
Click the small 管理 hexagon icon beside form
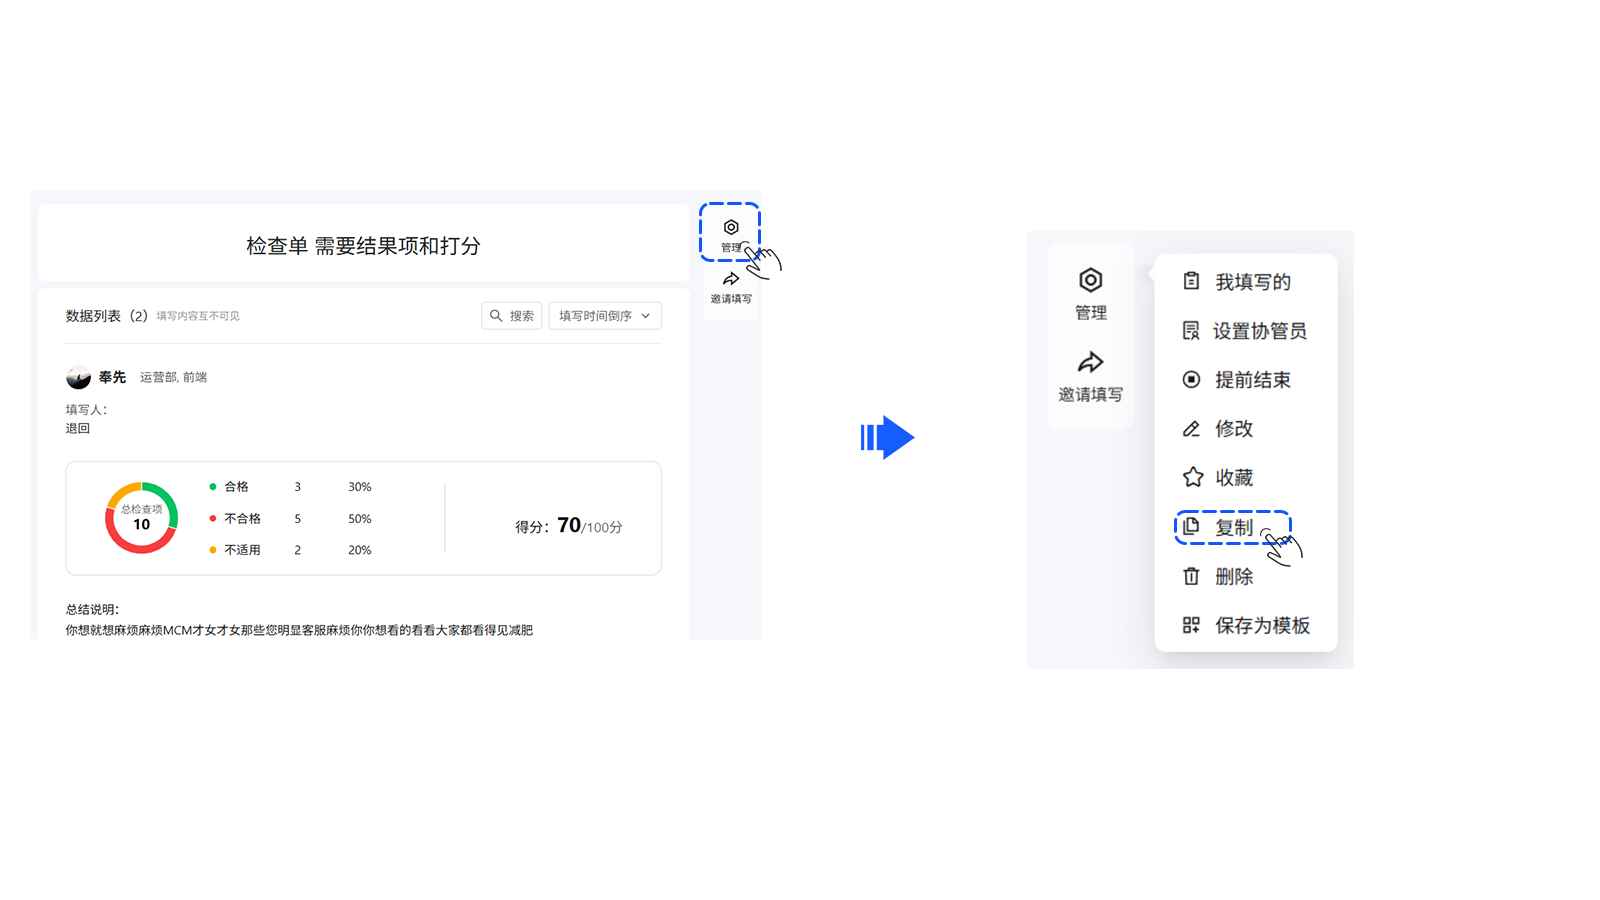(x=731, y=228)
